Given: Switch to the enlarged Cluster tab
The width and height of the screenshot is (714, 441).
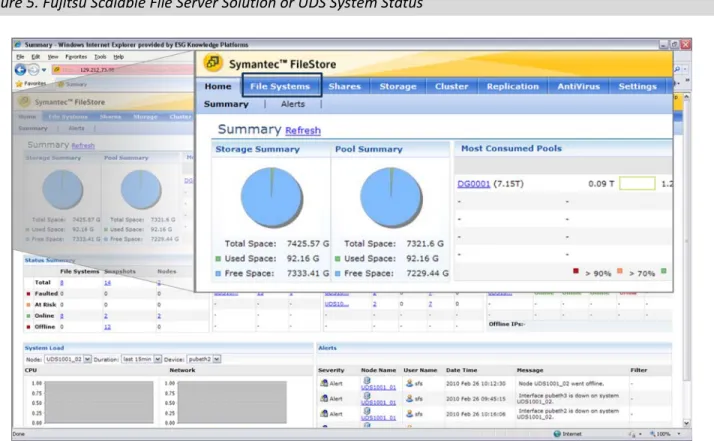Looking at the screenshot, I should [451, 86].
